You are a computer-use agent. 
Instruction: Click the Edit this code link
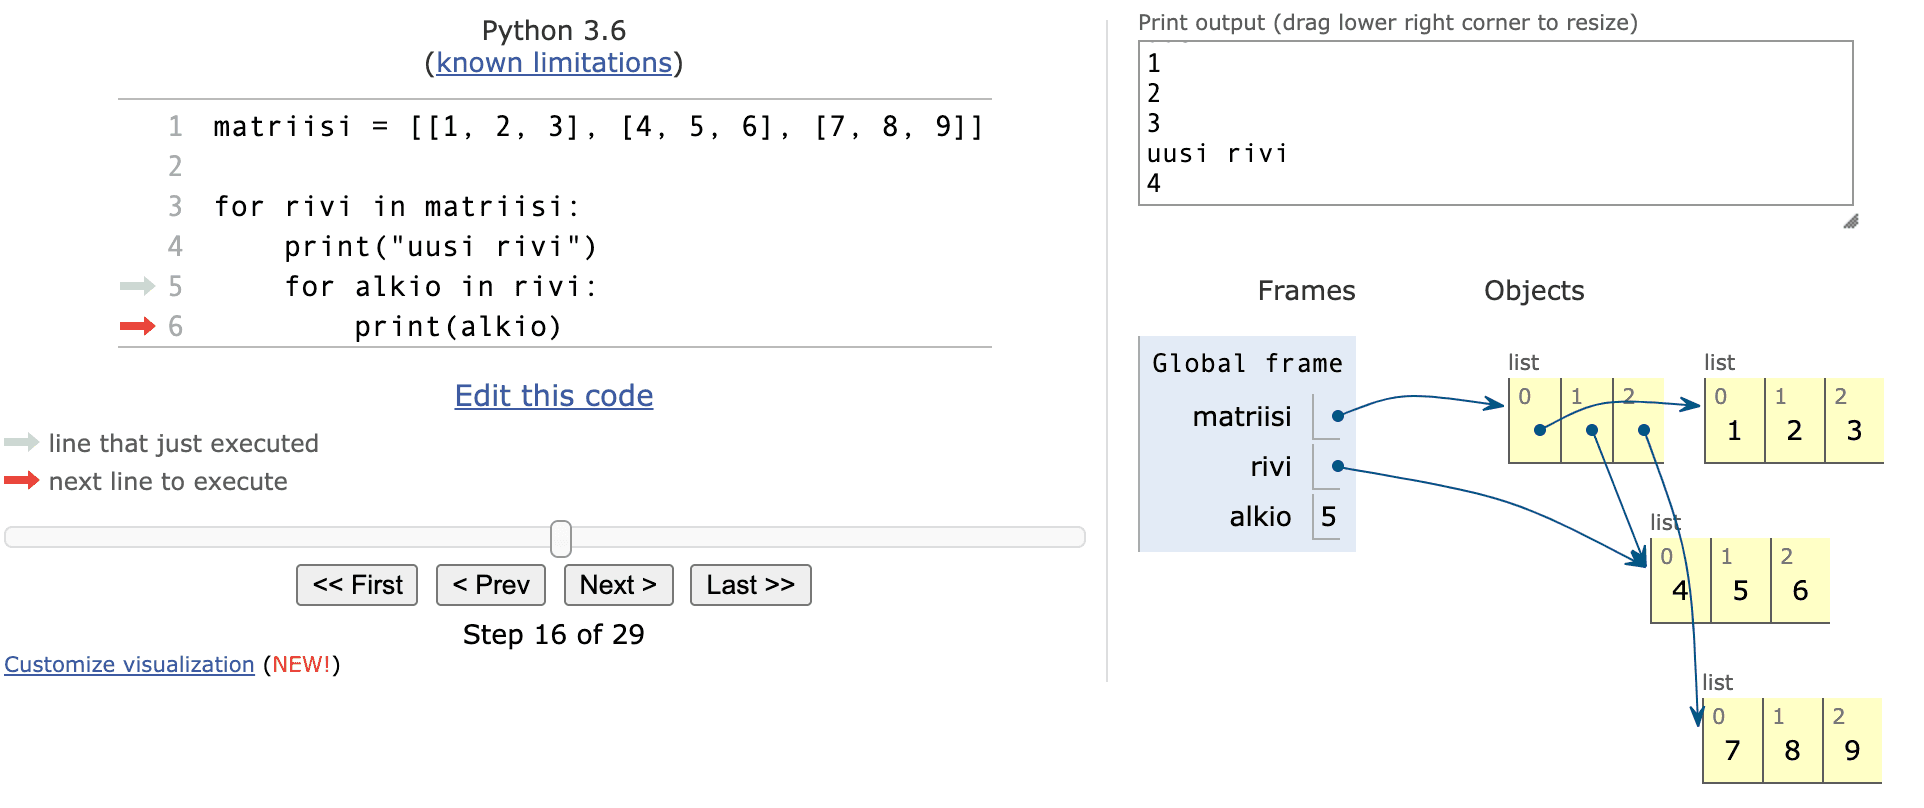click(x=554, y=396)
